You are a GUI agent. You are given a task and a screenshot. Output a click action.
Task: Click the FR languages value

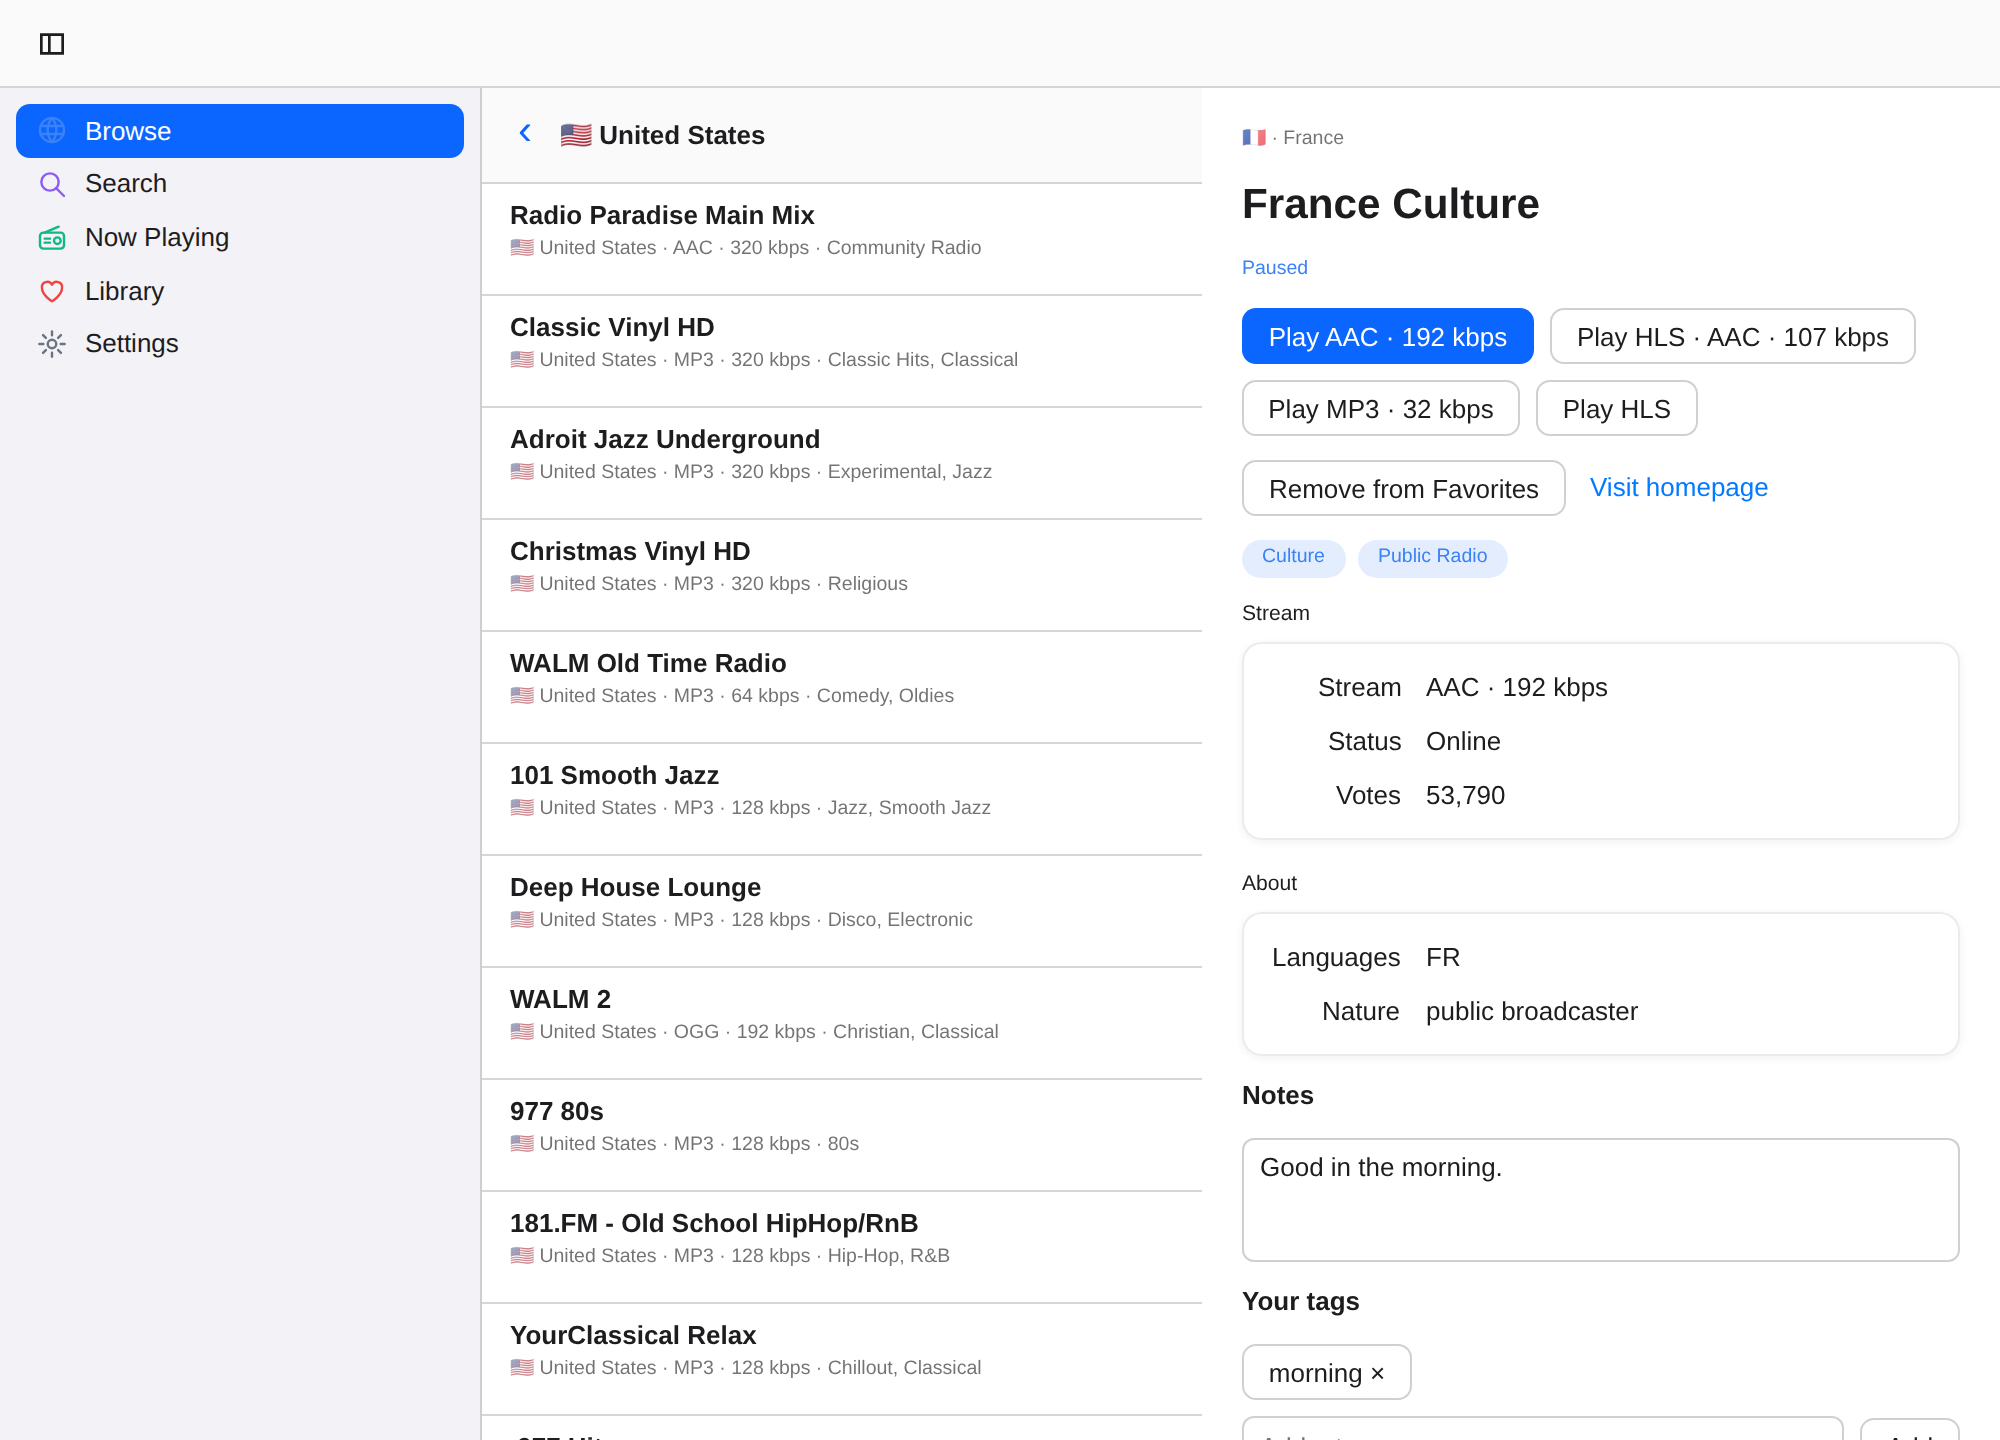point(1443,958)
